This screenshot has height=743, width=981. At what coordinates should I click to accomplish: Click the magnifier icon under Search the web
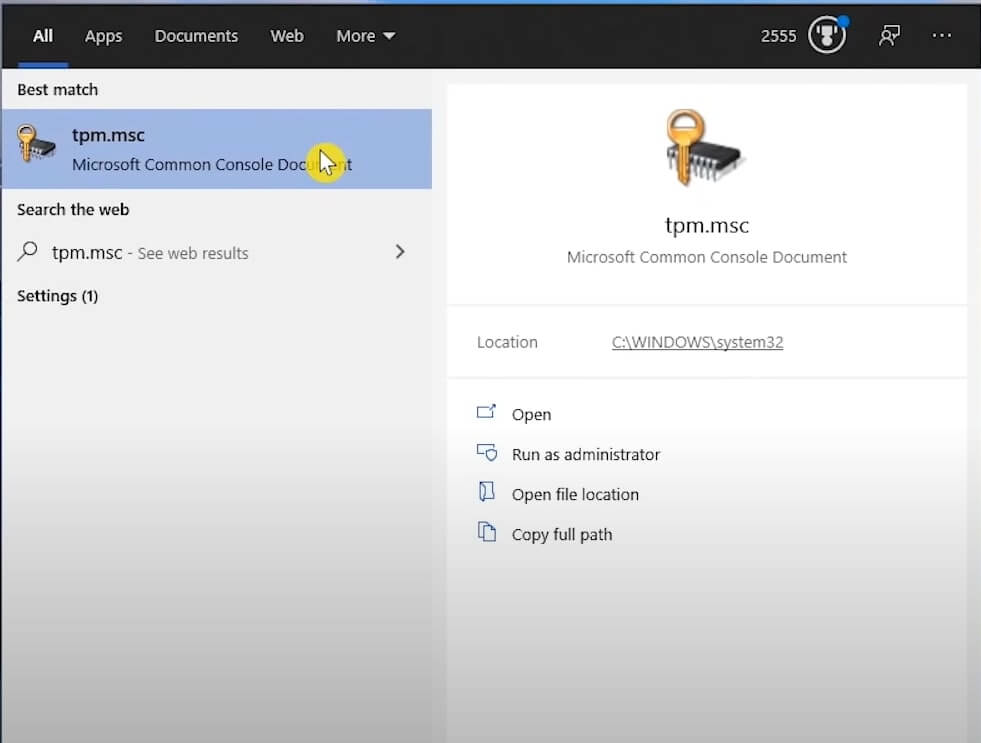click(29, 253)
